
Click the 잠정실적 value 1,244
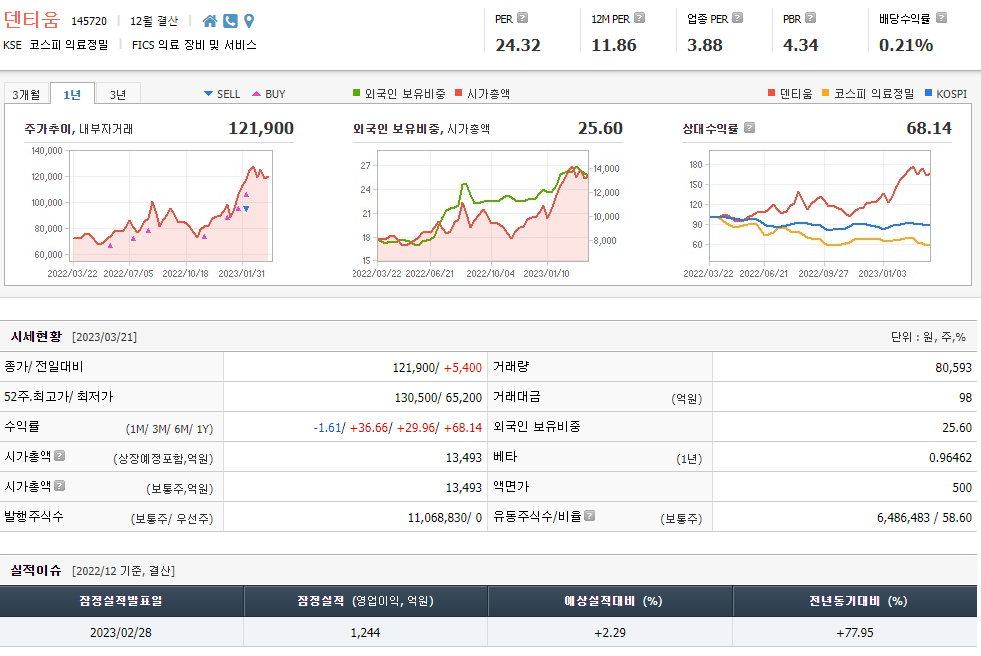tap(365, 632)
